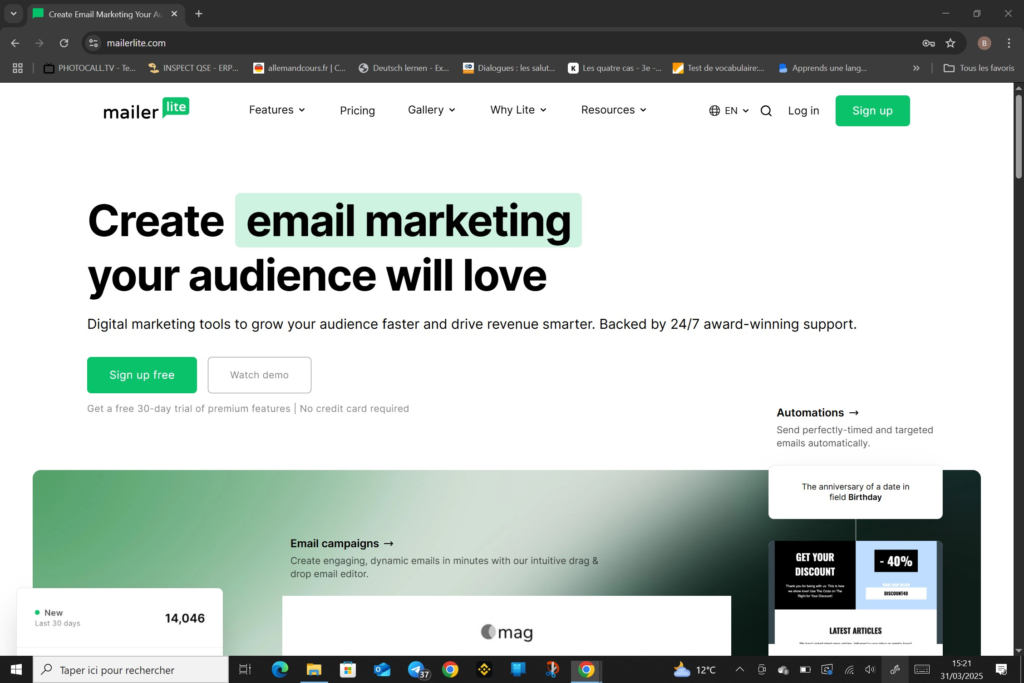Open Deutsch lernen bookmark
This screenshot has height=683, width=1024.
[404, 68]
